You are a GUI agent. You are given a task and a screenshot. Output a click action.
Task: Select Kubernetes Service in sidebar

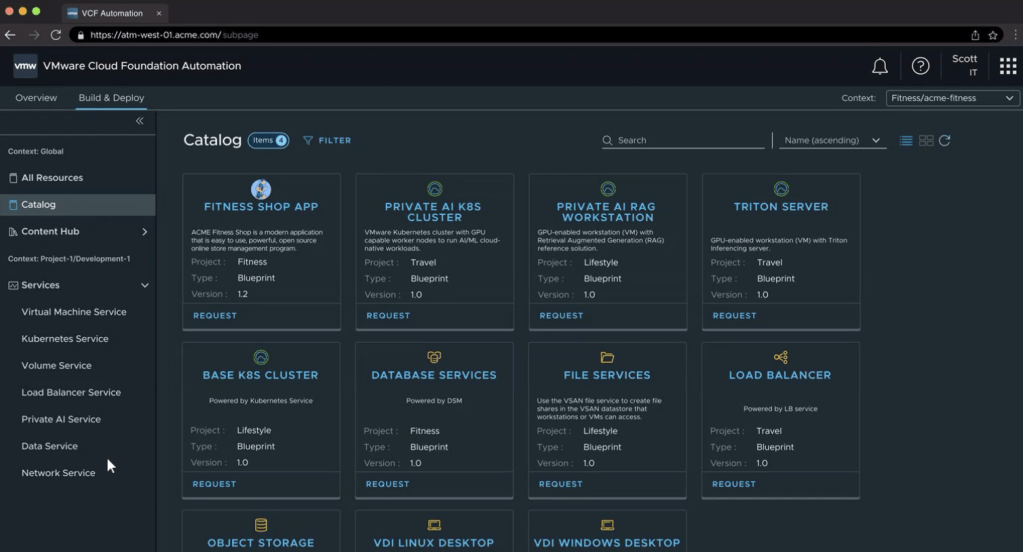pos(65,339)
